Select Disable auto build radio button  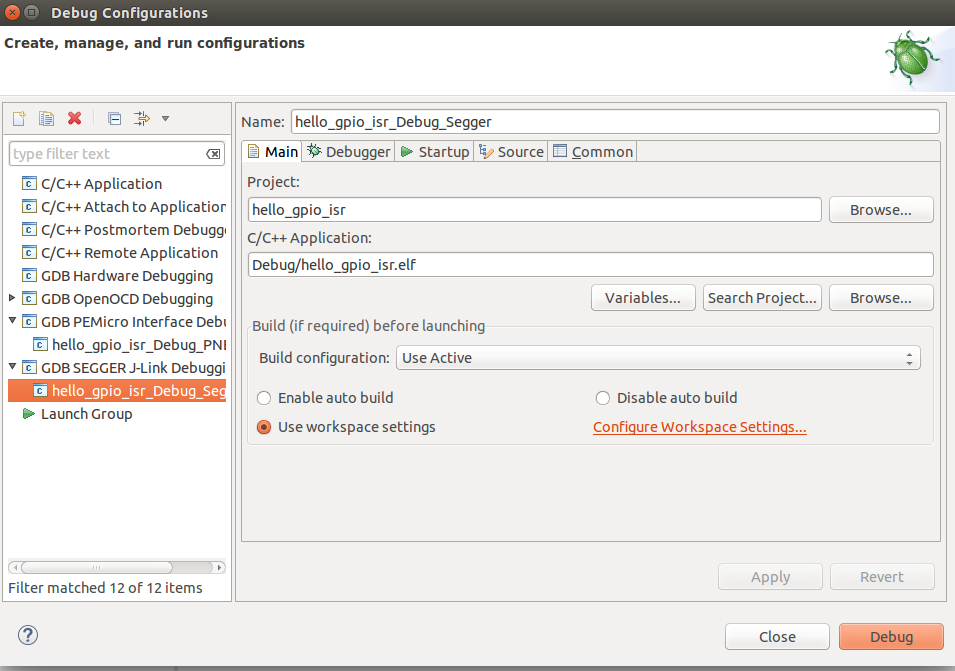tap(603, 398)
